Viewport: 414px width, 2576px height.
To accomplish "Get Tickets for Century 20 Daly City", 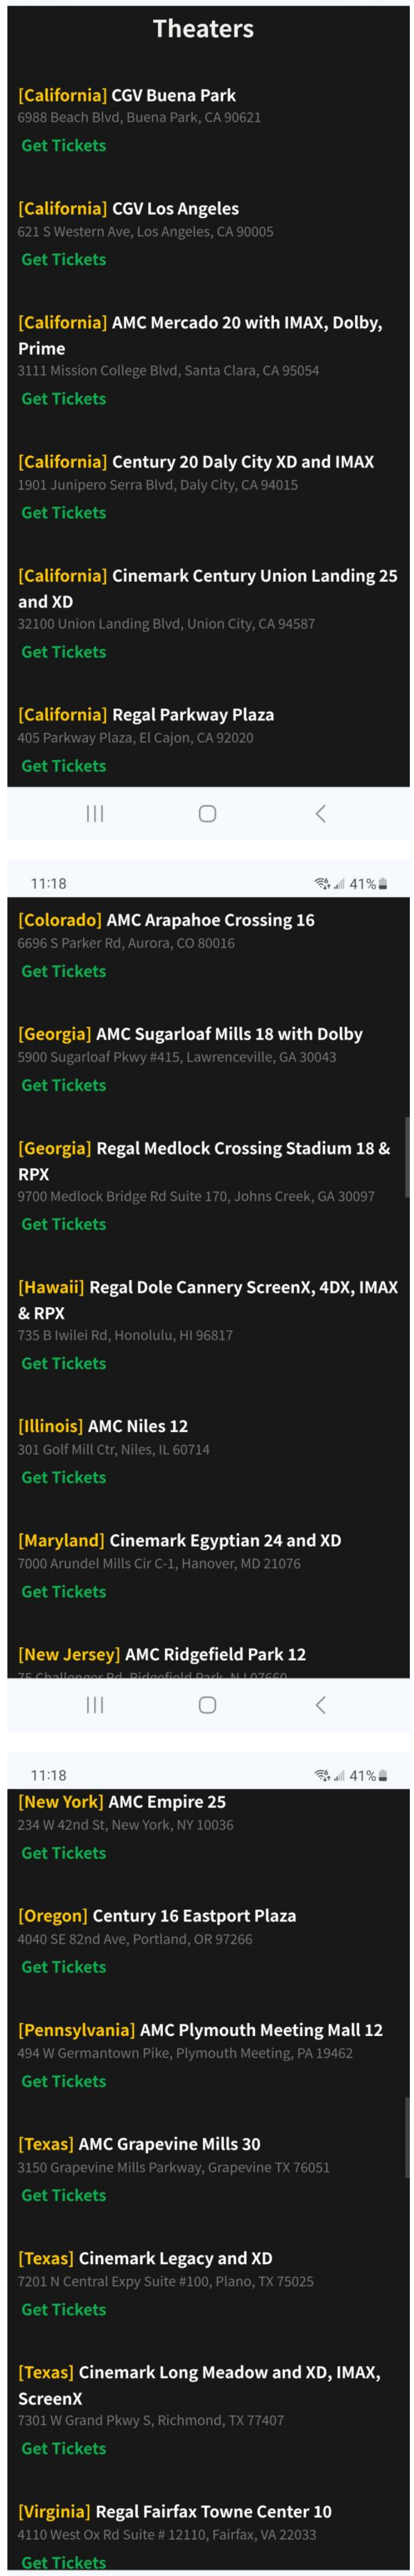I will click(64, 512).
